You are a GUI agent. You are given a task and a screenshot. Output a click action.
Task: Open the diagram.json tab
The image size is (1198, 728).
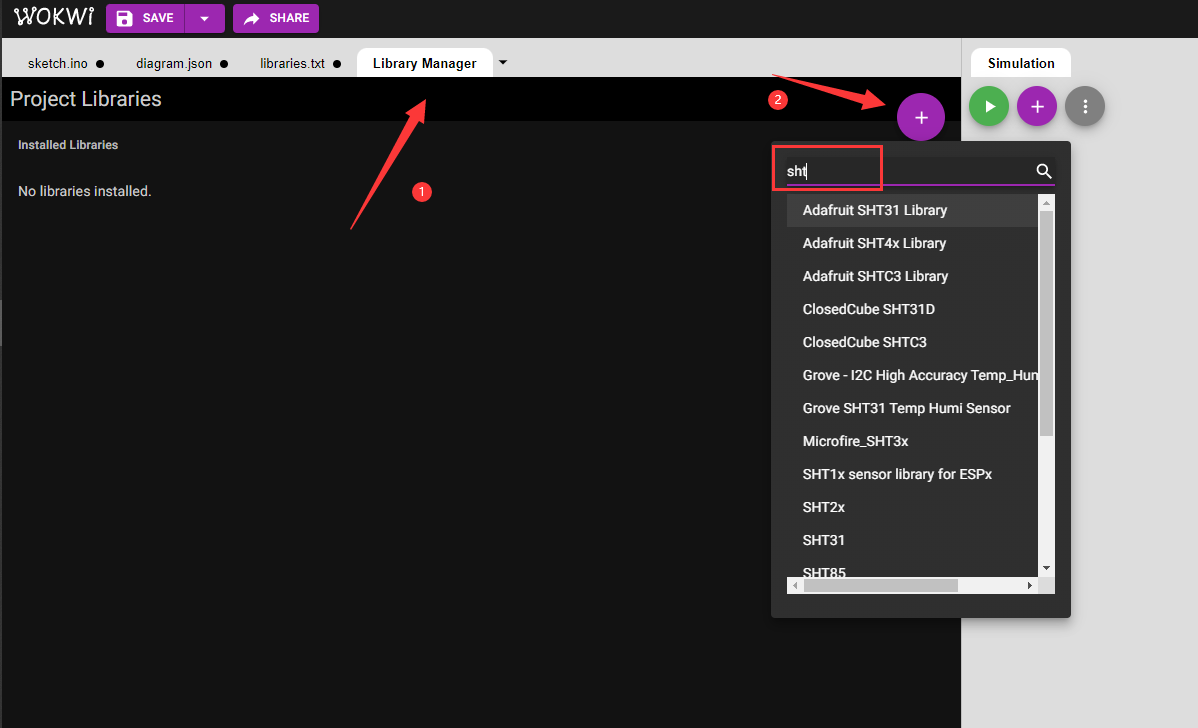pyautogui.click(x=174, y=63)
